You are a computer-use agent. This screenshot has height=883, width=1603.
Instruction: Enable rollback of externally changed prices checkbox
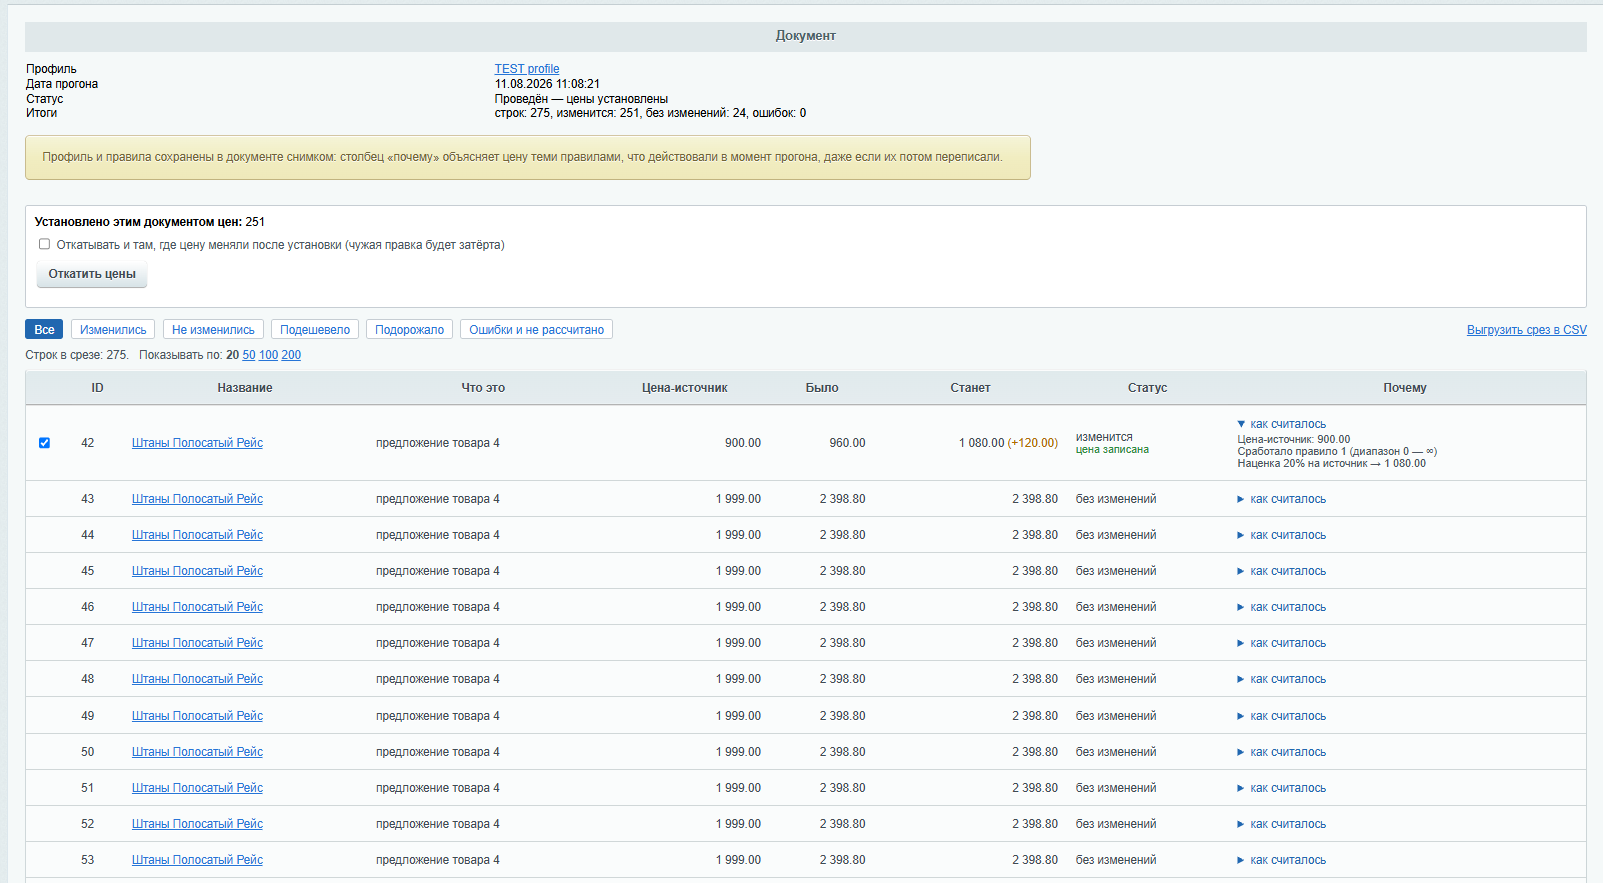tap(44, 244)
